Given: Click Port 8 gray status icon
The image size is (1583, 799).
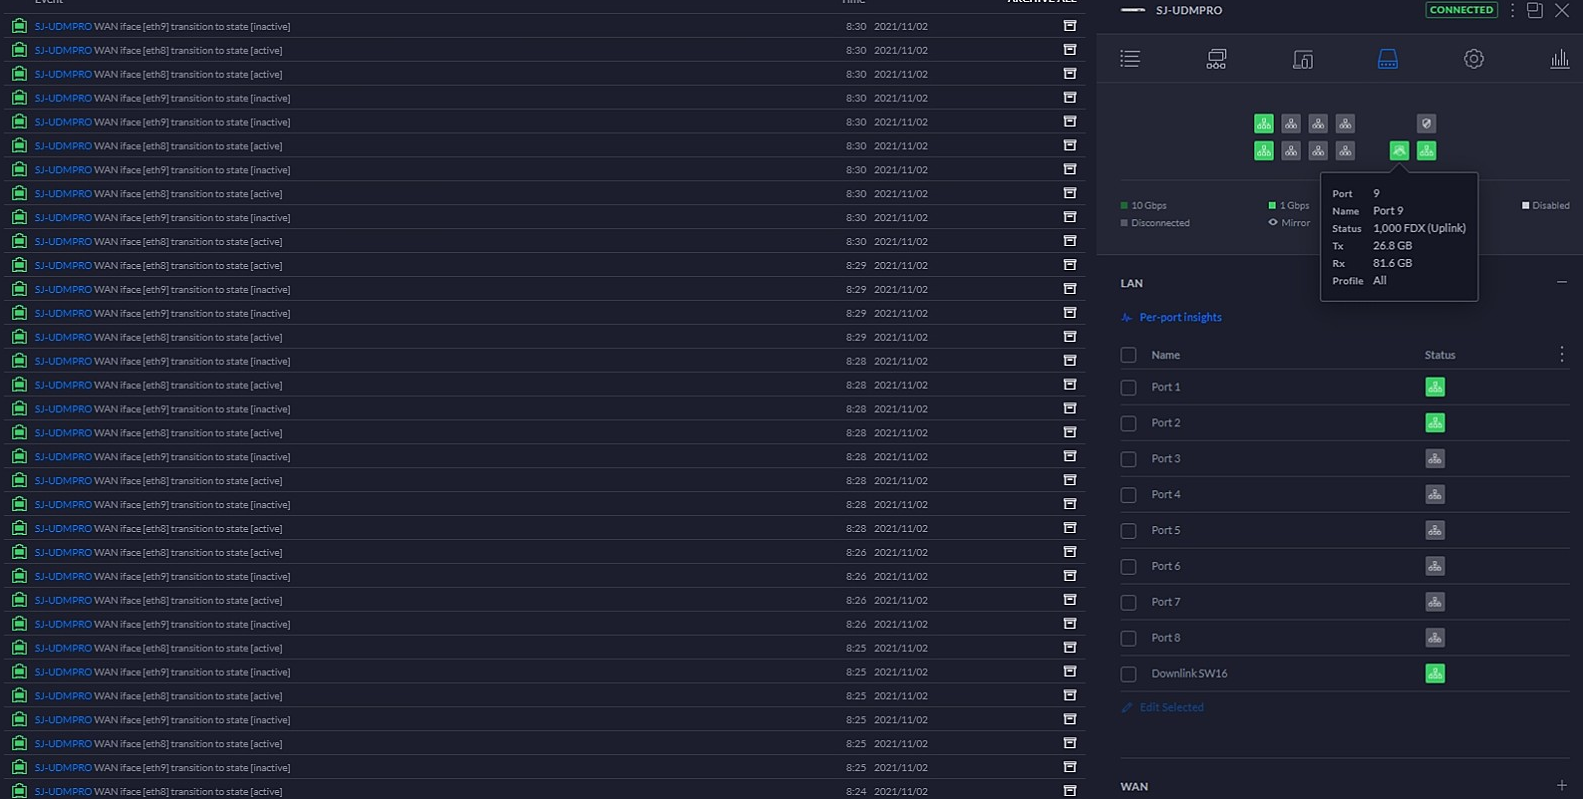Looking at the screenshot, I should 1435,638.
